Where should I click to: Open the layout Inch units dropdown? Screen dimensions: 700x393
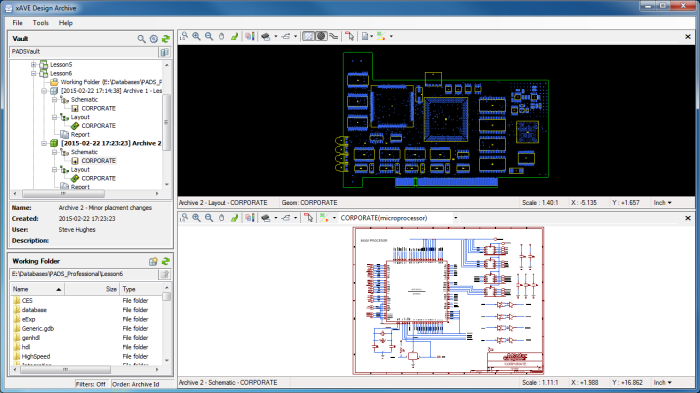click(x=662, y=203)
